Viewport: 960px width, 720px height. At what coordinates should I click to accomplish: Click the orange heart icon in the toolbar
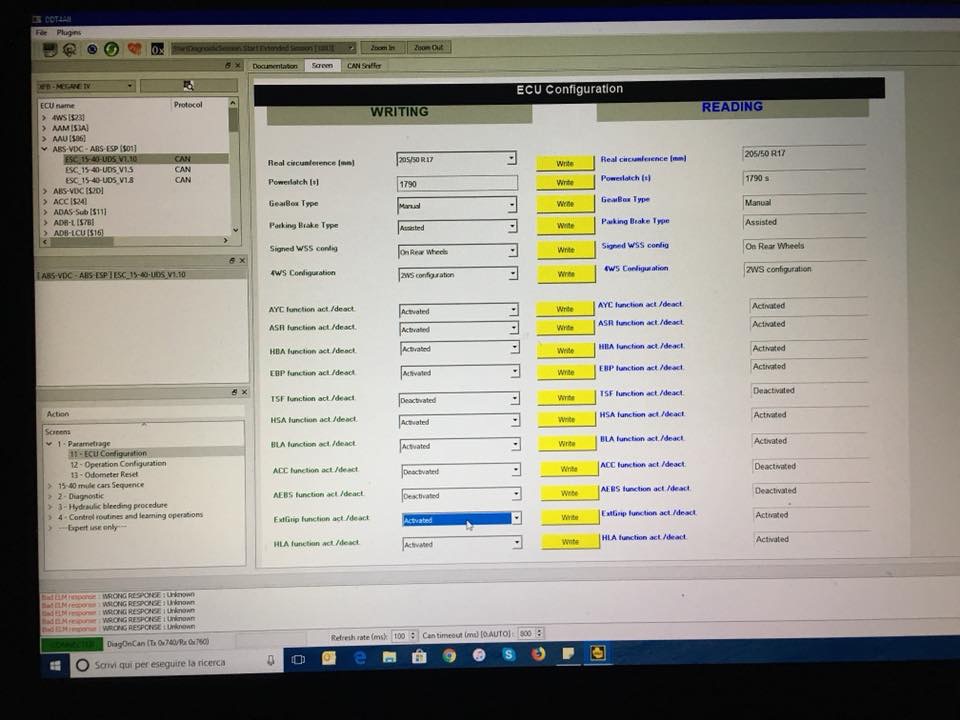[135, 48]
